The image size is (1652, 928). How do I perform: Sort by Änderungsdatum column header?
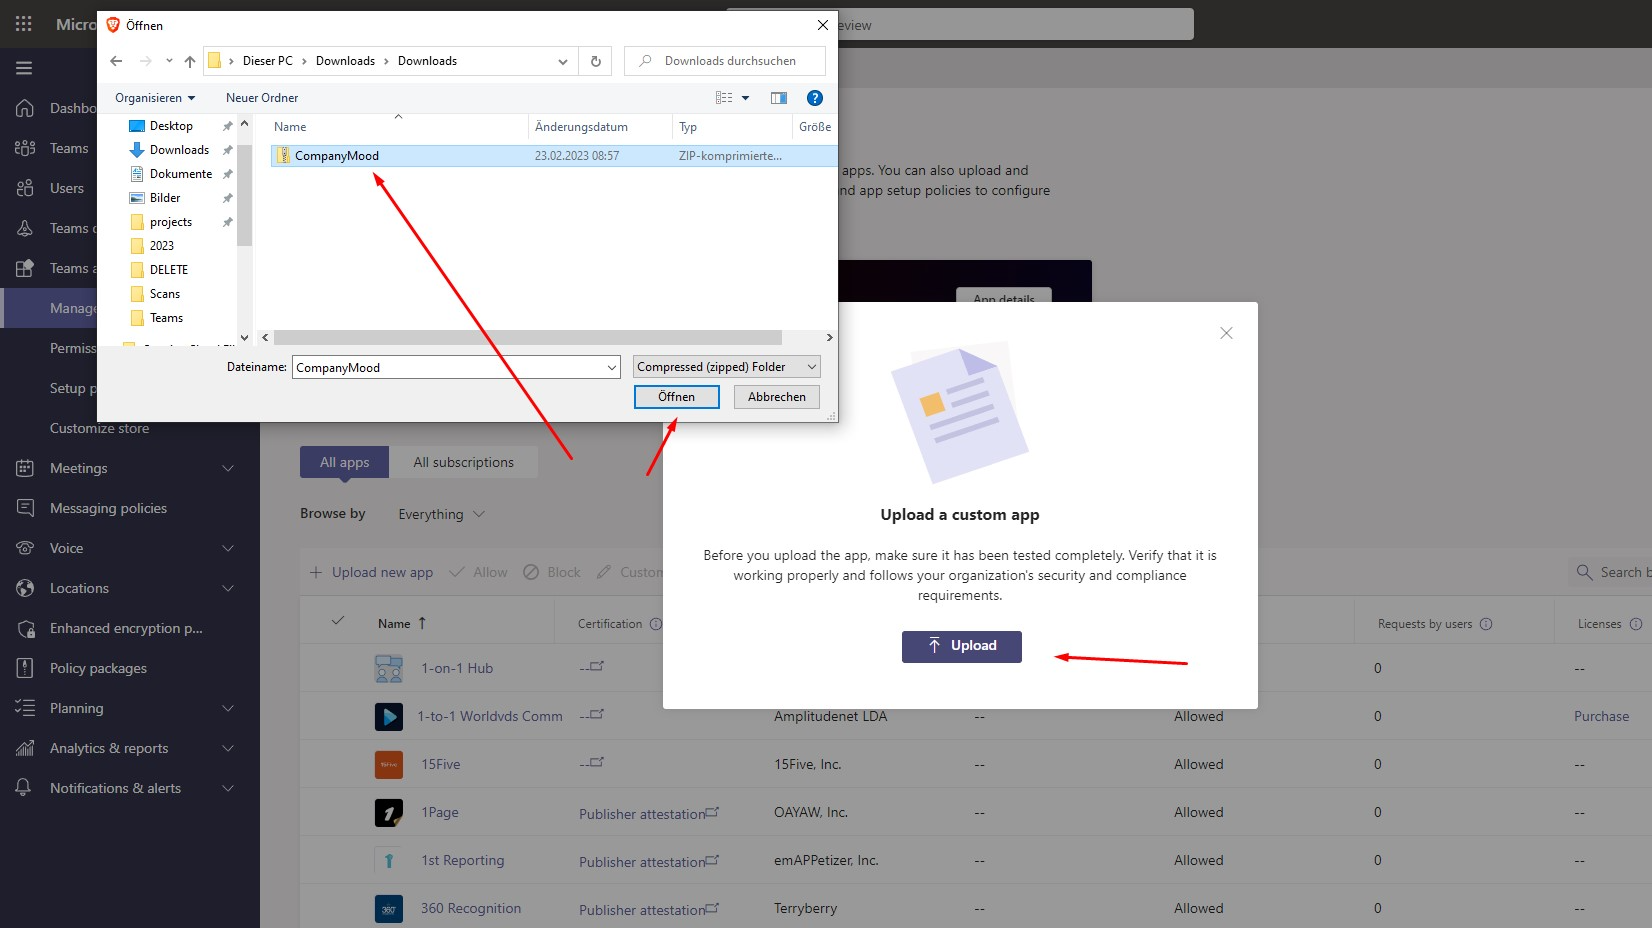tap(581, 127)
